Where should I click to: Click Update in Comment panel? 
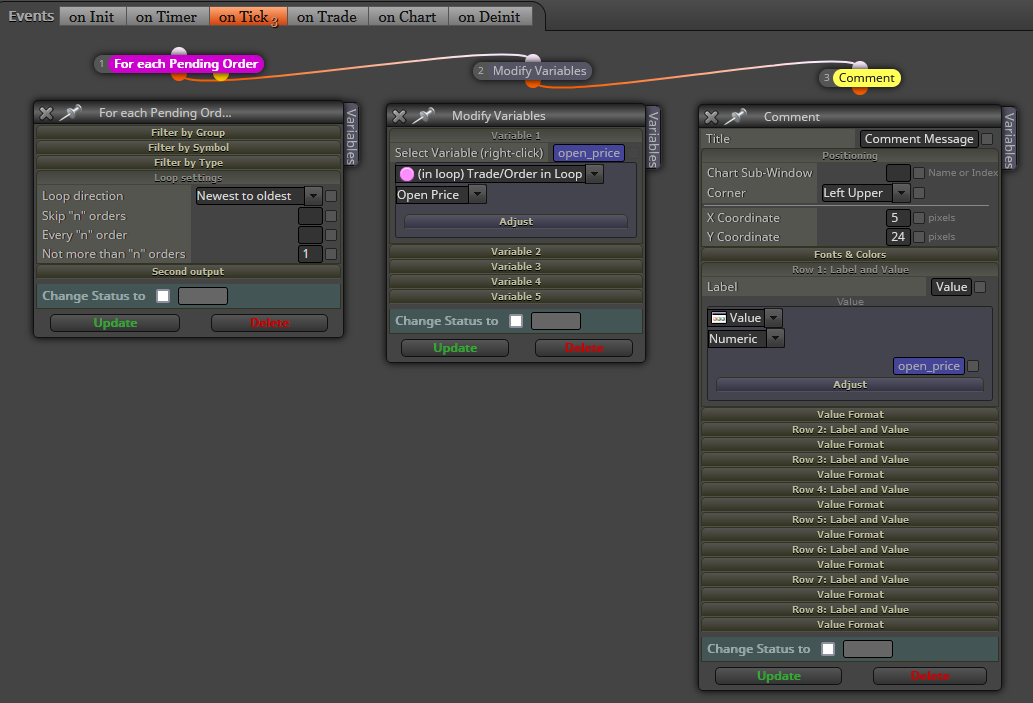[x=779, y=676]
